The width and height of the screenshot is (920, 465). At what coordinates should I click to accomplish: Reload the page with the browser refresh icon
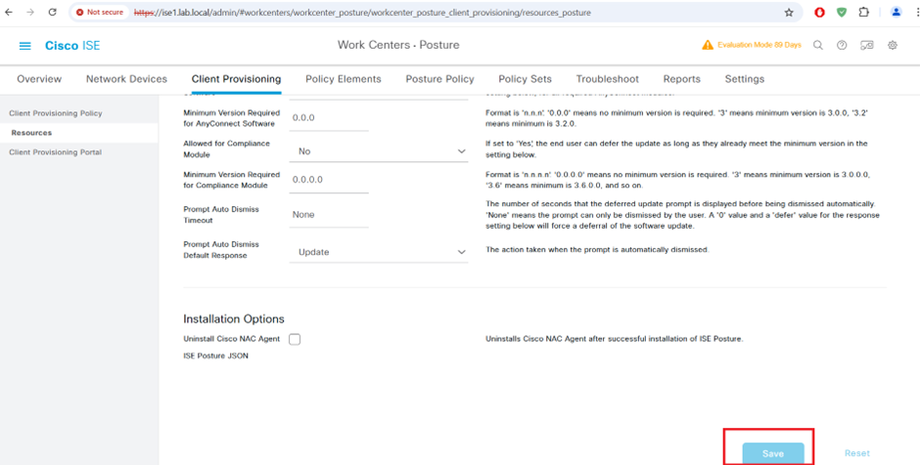point(52,13)
